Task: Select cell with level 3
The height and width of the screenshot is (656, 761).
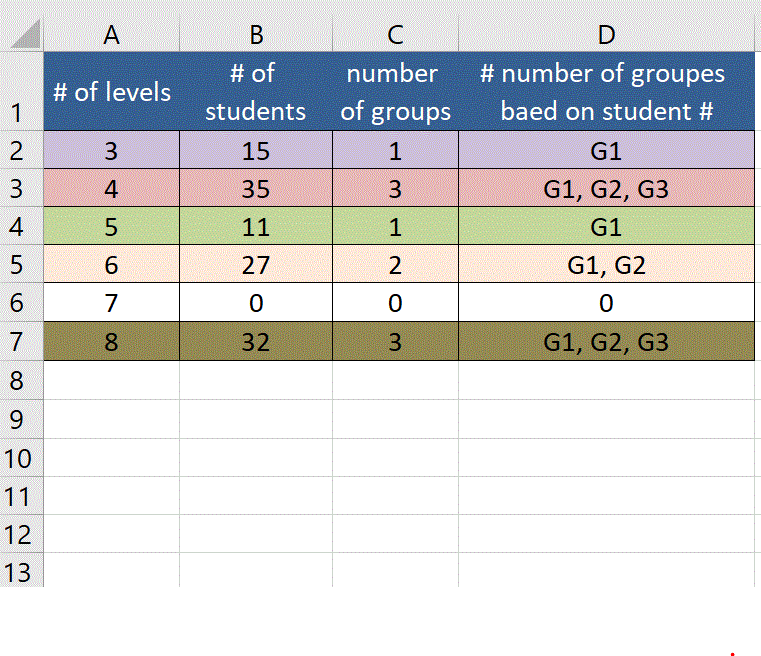Action: [112, 150]
